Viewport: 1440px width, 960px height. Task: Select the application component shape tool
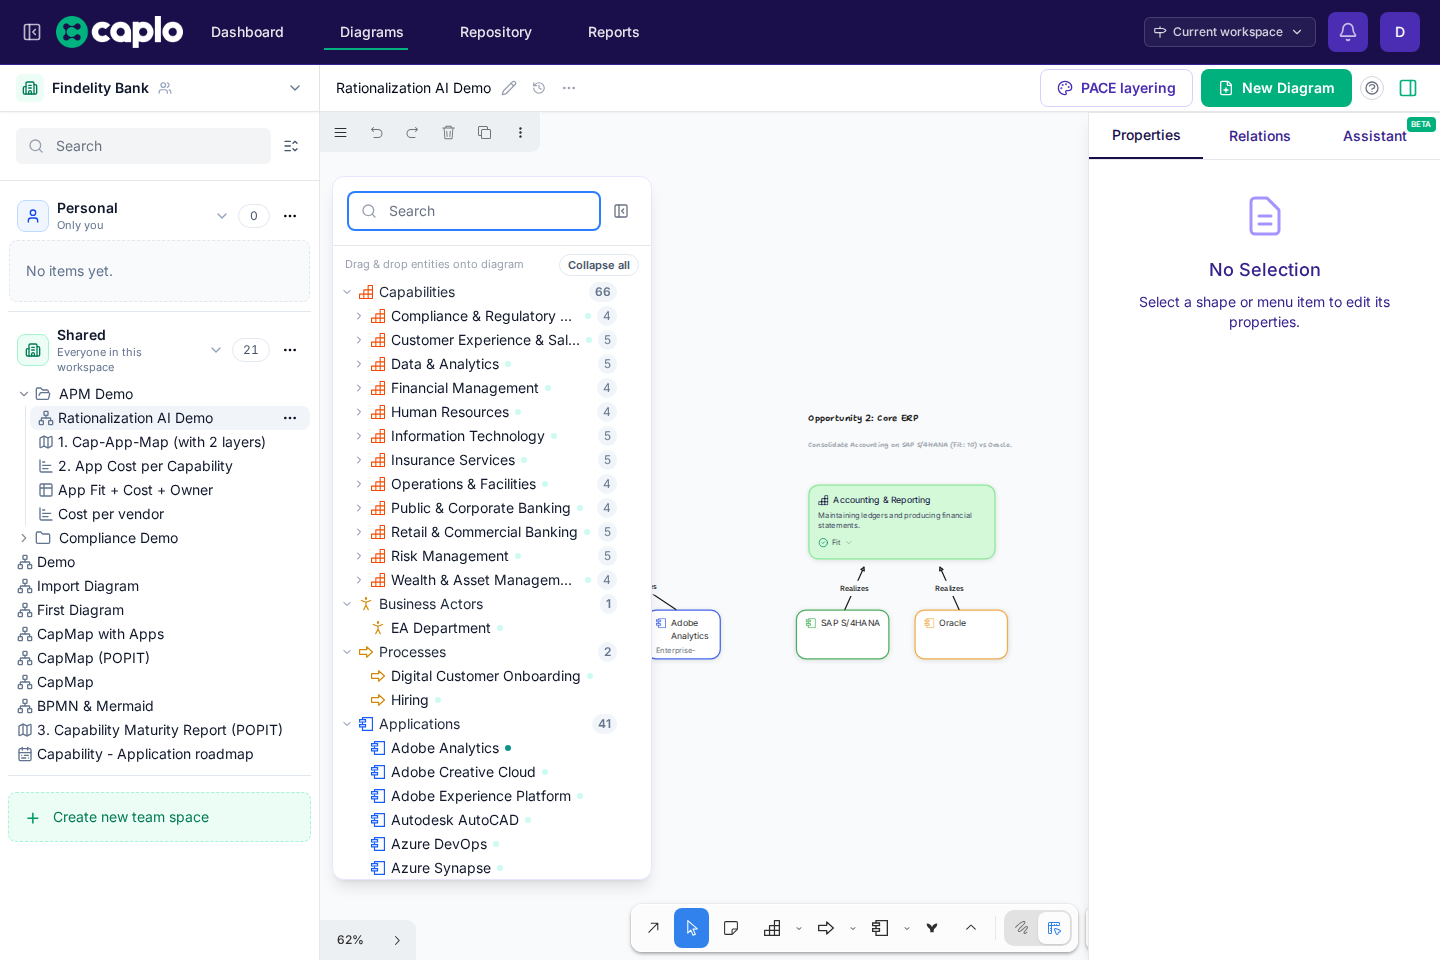point(880,928)
